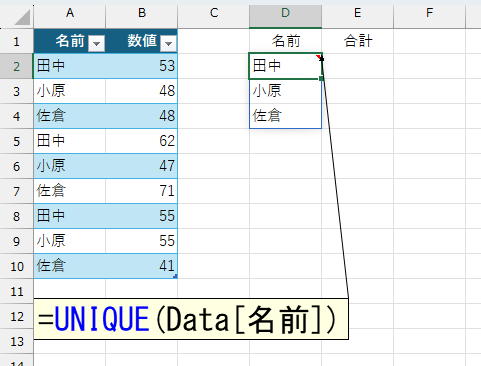
Task: Click cell B10 with value 41
Action: [x=142, y=266]
